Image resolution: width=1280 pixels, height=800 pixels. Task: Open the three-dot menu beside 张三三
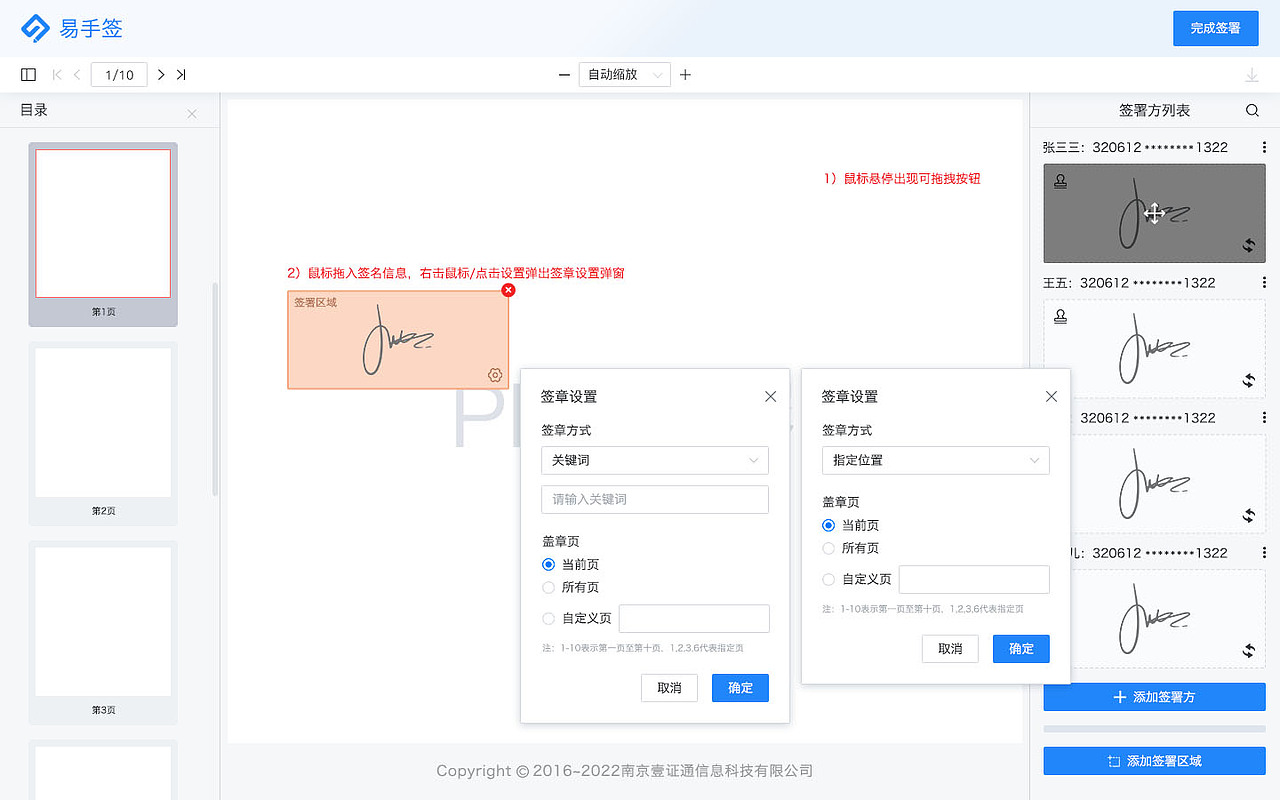[1265, 147]
